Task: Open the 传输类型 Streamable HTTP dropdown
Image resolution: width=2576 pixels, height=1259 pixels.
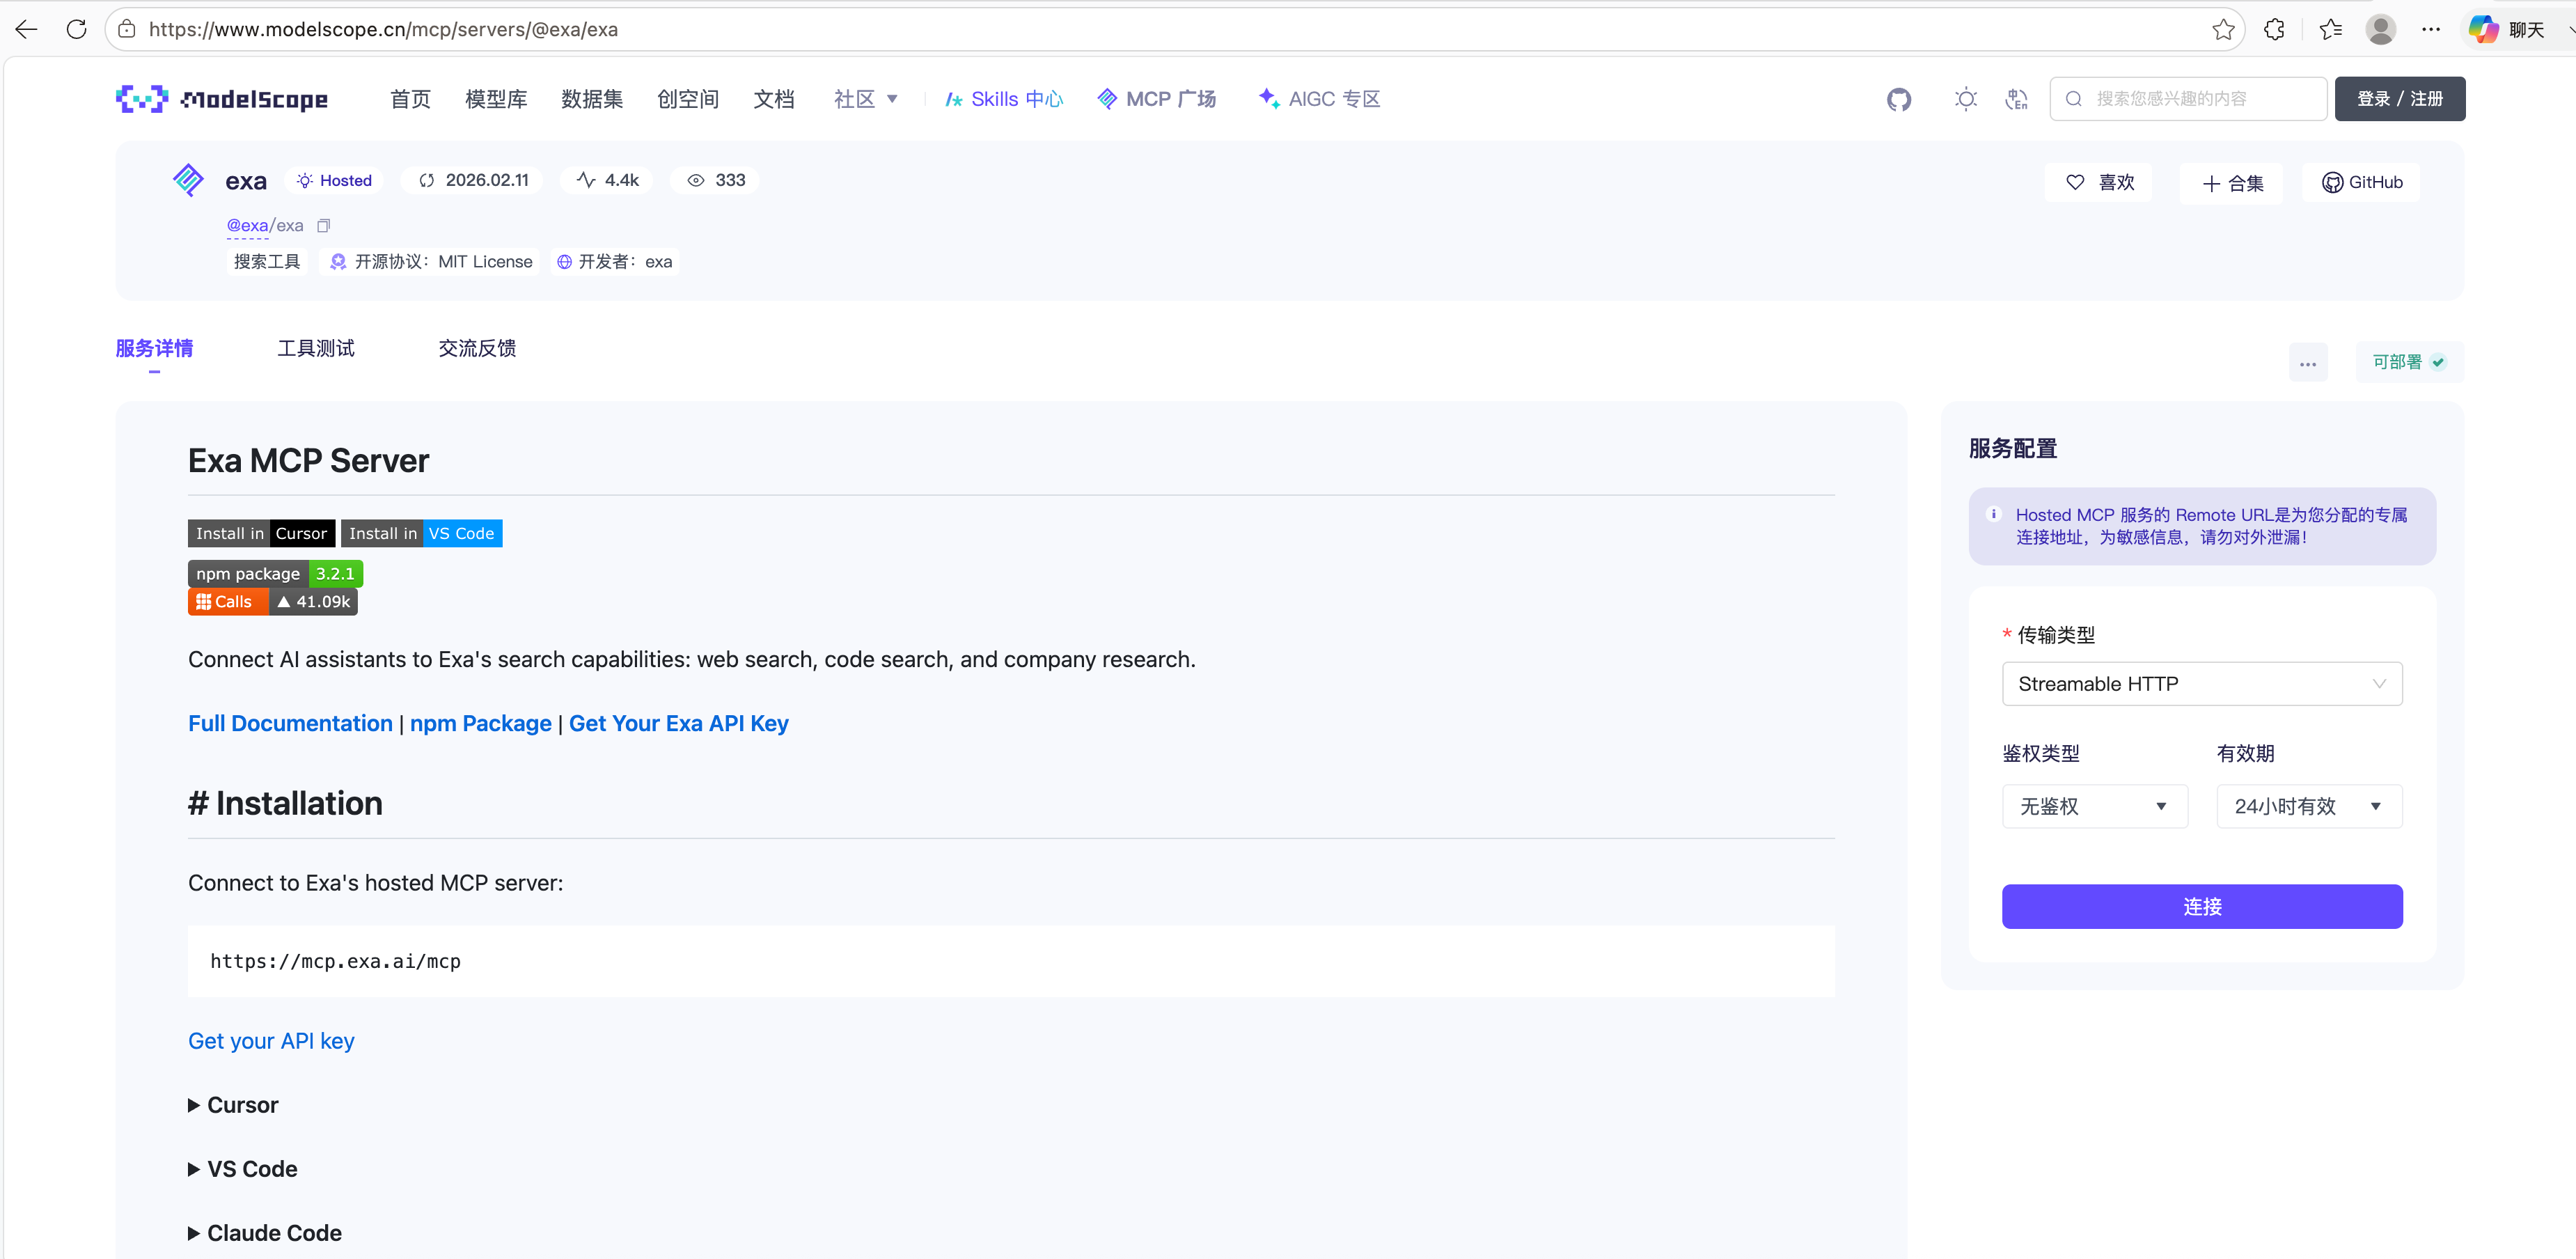Action: pyautogui.click(x=2202, y=684)
